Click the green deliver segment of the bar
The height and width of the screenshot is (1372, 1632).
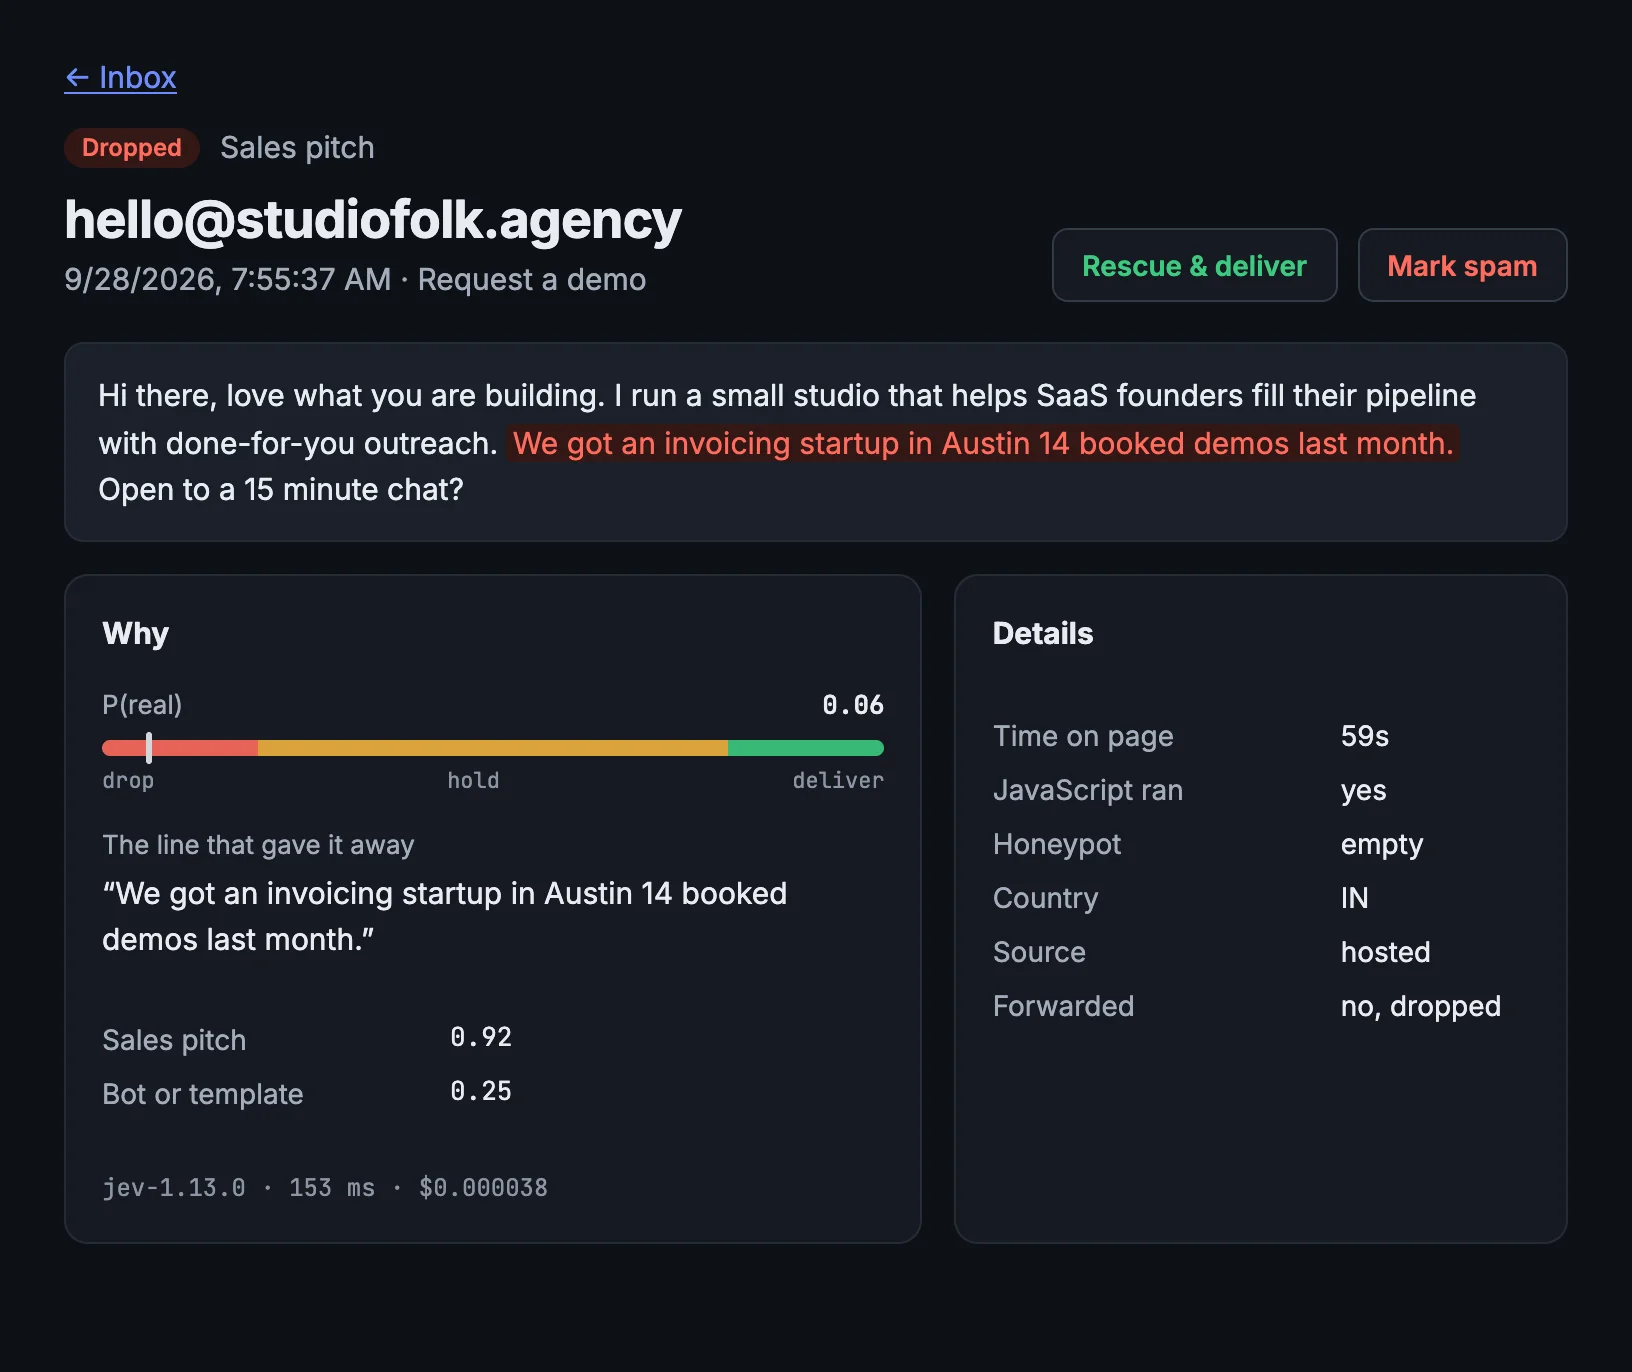pyautogui.click(x=806, y=748)
